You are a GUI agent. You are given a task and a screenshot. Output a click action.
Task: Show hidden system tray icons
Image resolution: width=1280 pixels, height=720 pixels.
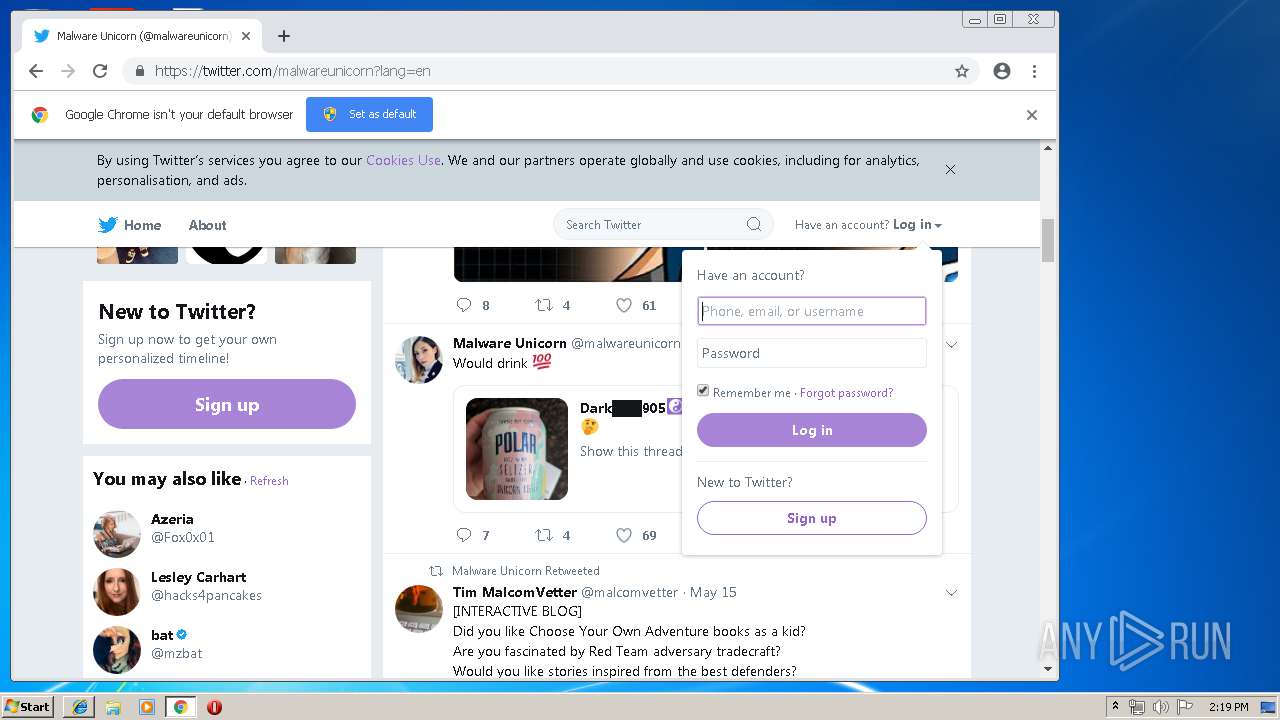[1115, 707]
